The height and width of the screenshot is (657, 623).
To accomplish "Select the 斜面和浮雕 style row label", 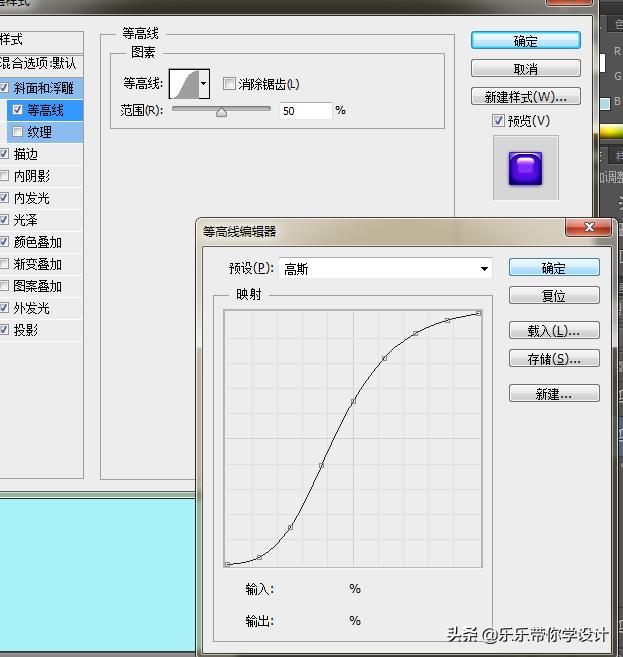I will click(x=44, y=88).
